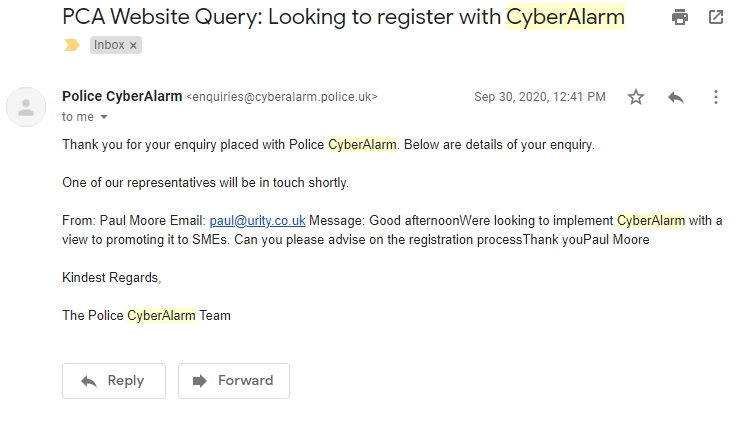Click the enquiries@cyberalarm.police.uk address
The height and width of the screenshot is (425, 746).
282,97
